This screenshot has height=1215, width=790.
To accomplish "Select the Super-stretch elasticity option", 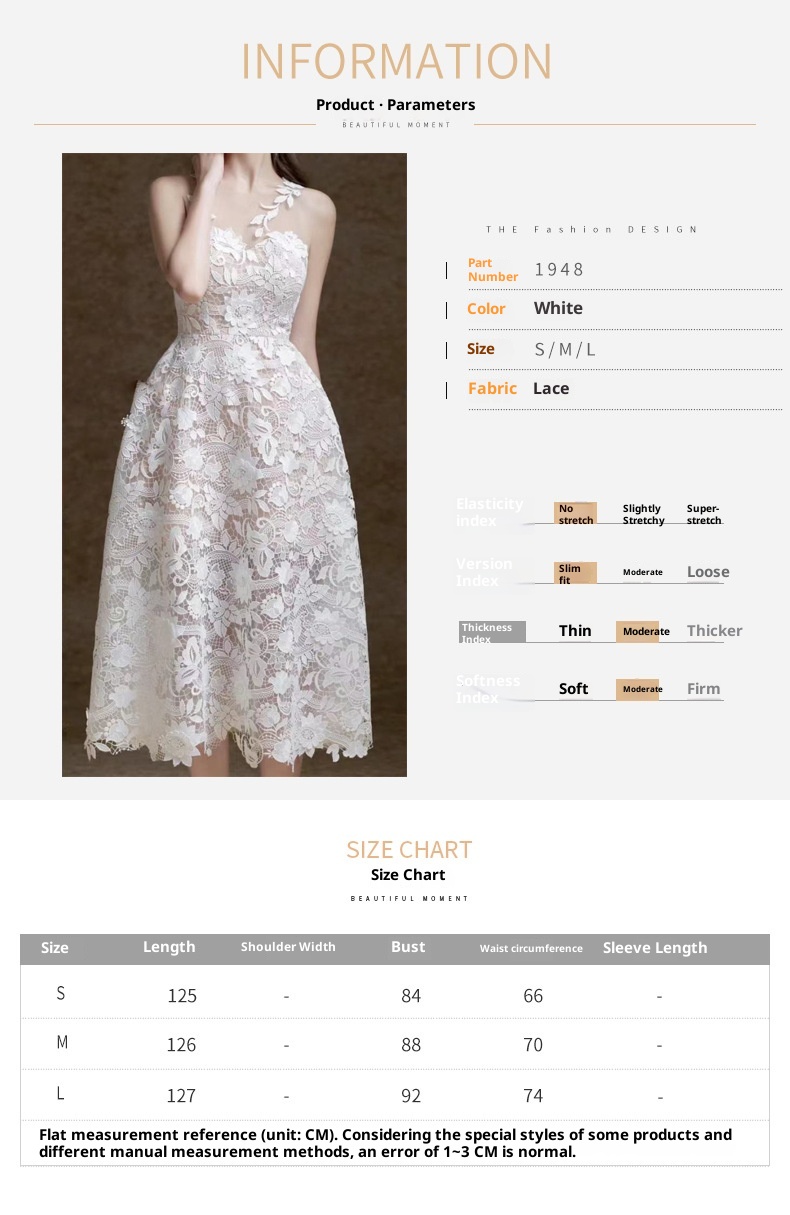I will (704, 514).
